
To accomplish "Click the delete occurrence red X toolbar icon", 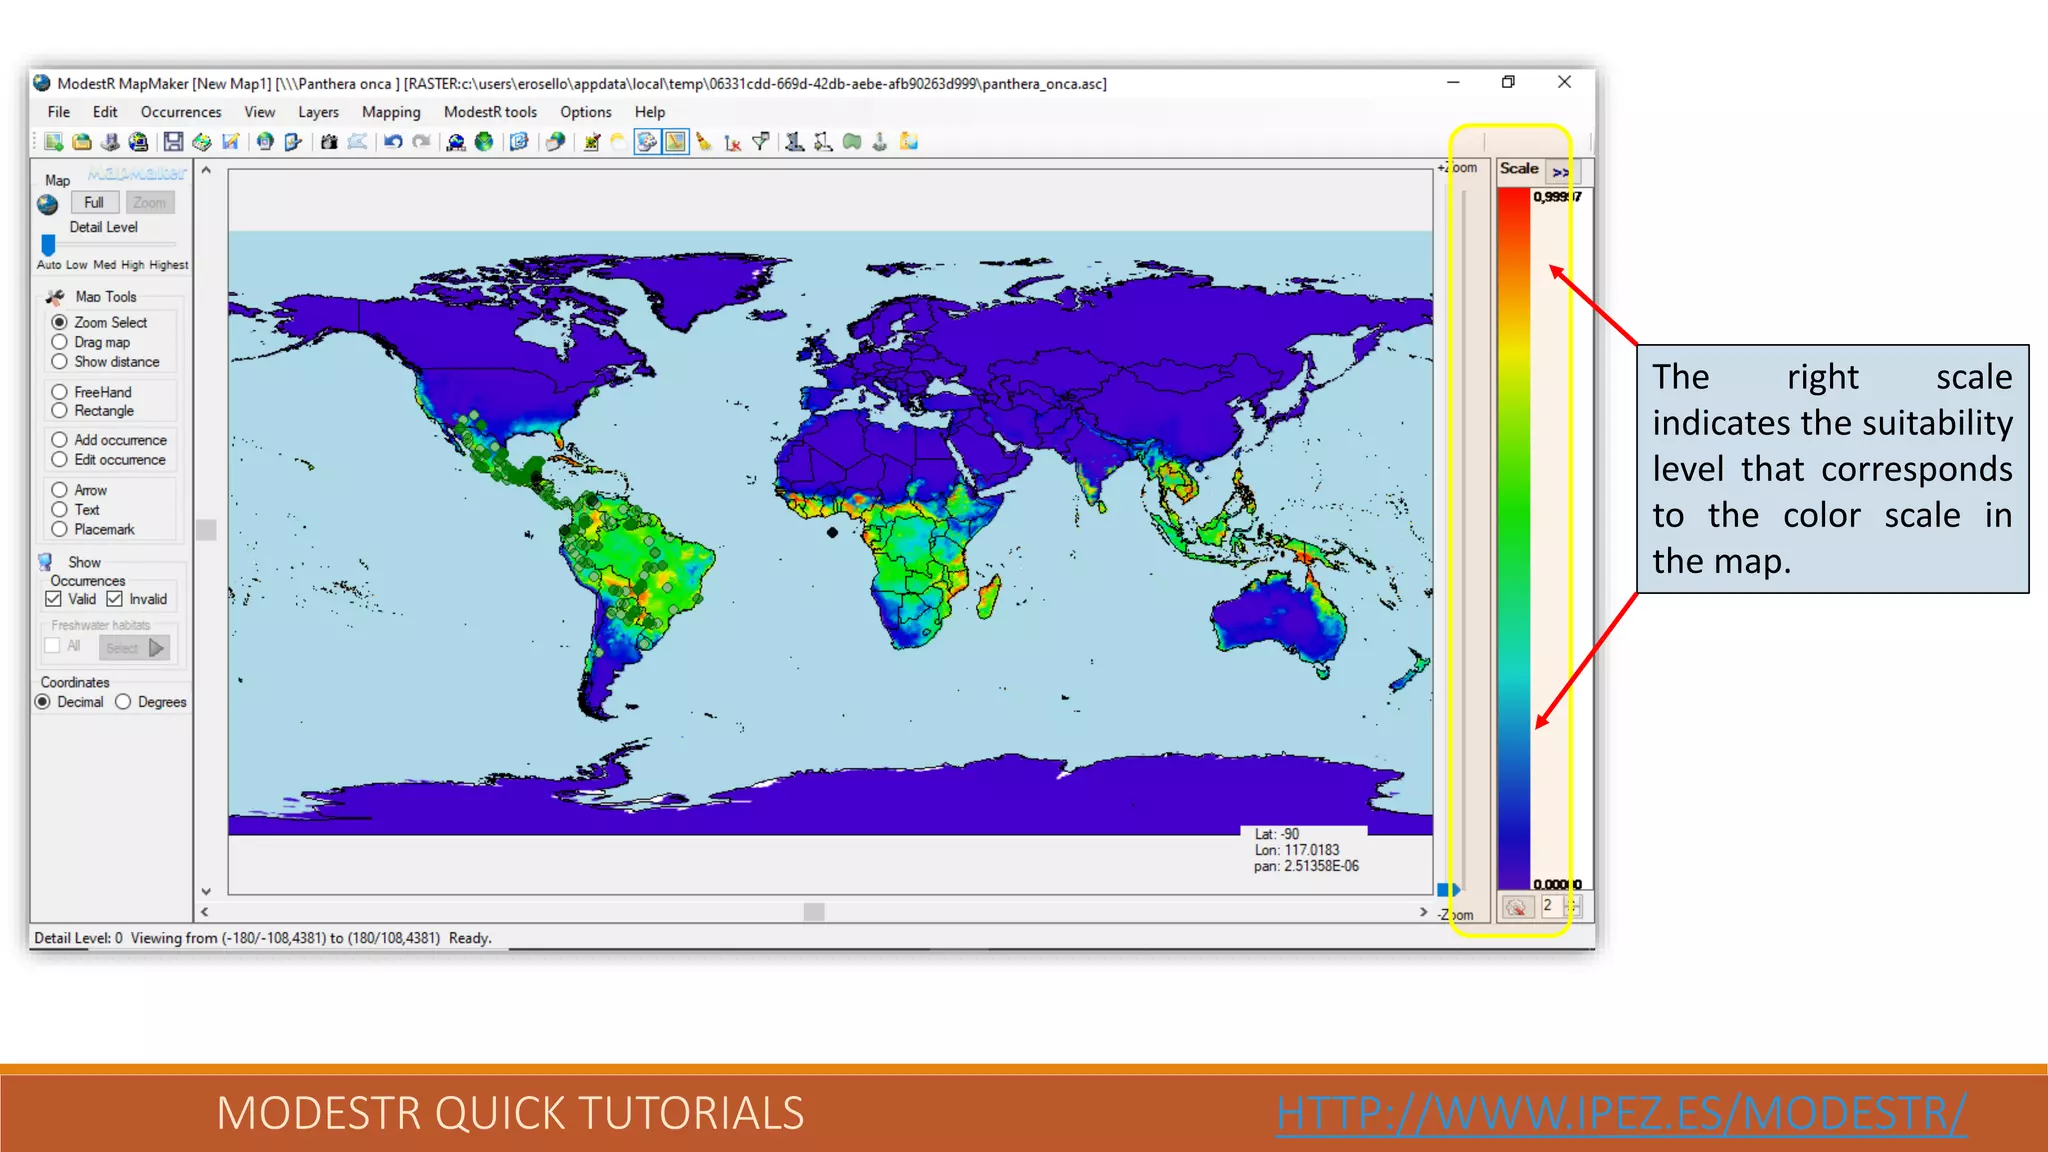I will click(732, 142).
